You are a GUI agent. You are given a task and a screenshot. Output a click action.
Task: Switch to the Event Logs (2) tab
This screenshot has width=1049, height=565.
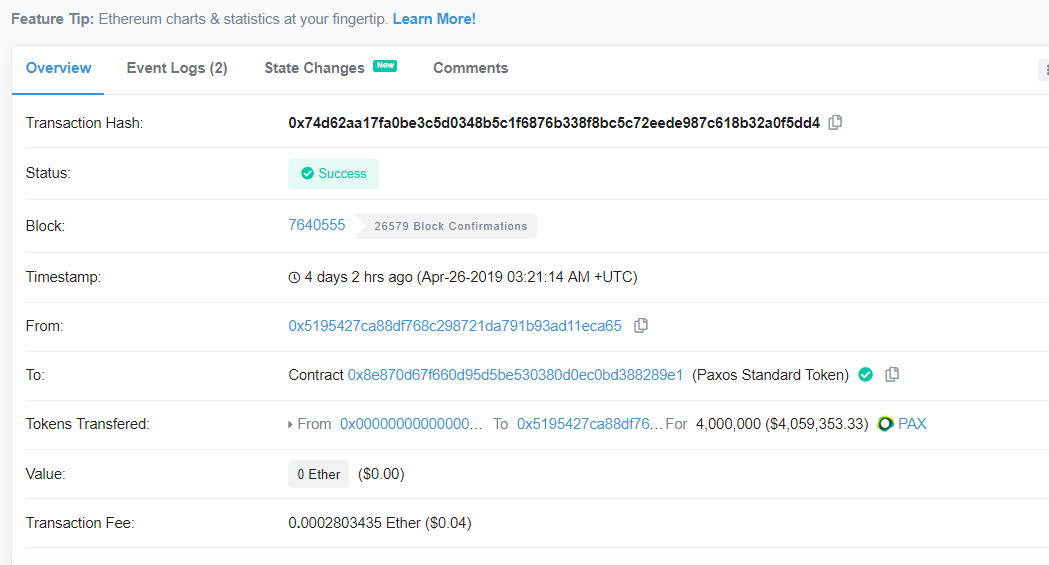(x=177, y=68)
